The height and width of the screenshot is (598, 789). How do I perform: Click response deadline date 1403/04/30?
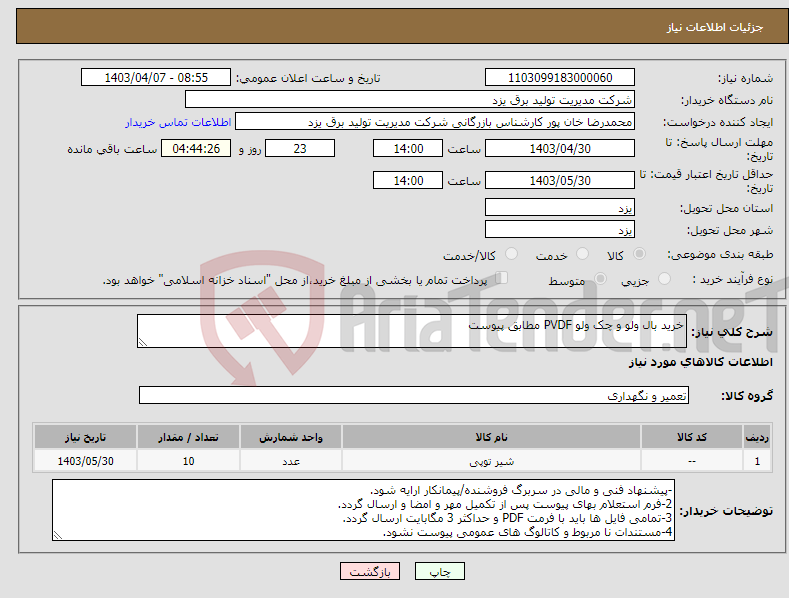pos(560,148)
